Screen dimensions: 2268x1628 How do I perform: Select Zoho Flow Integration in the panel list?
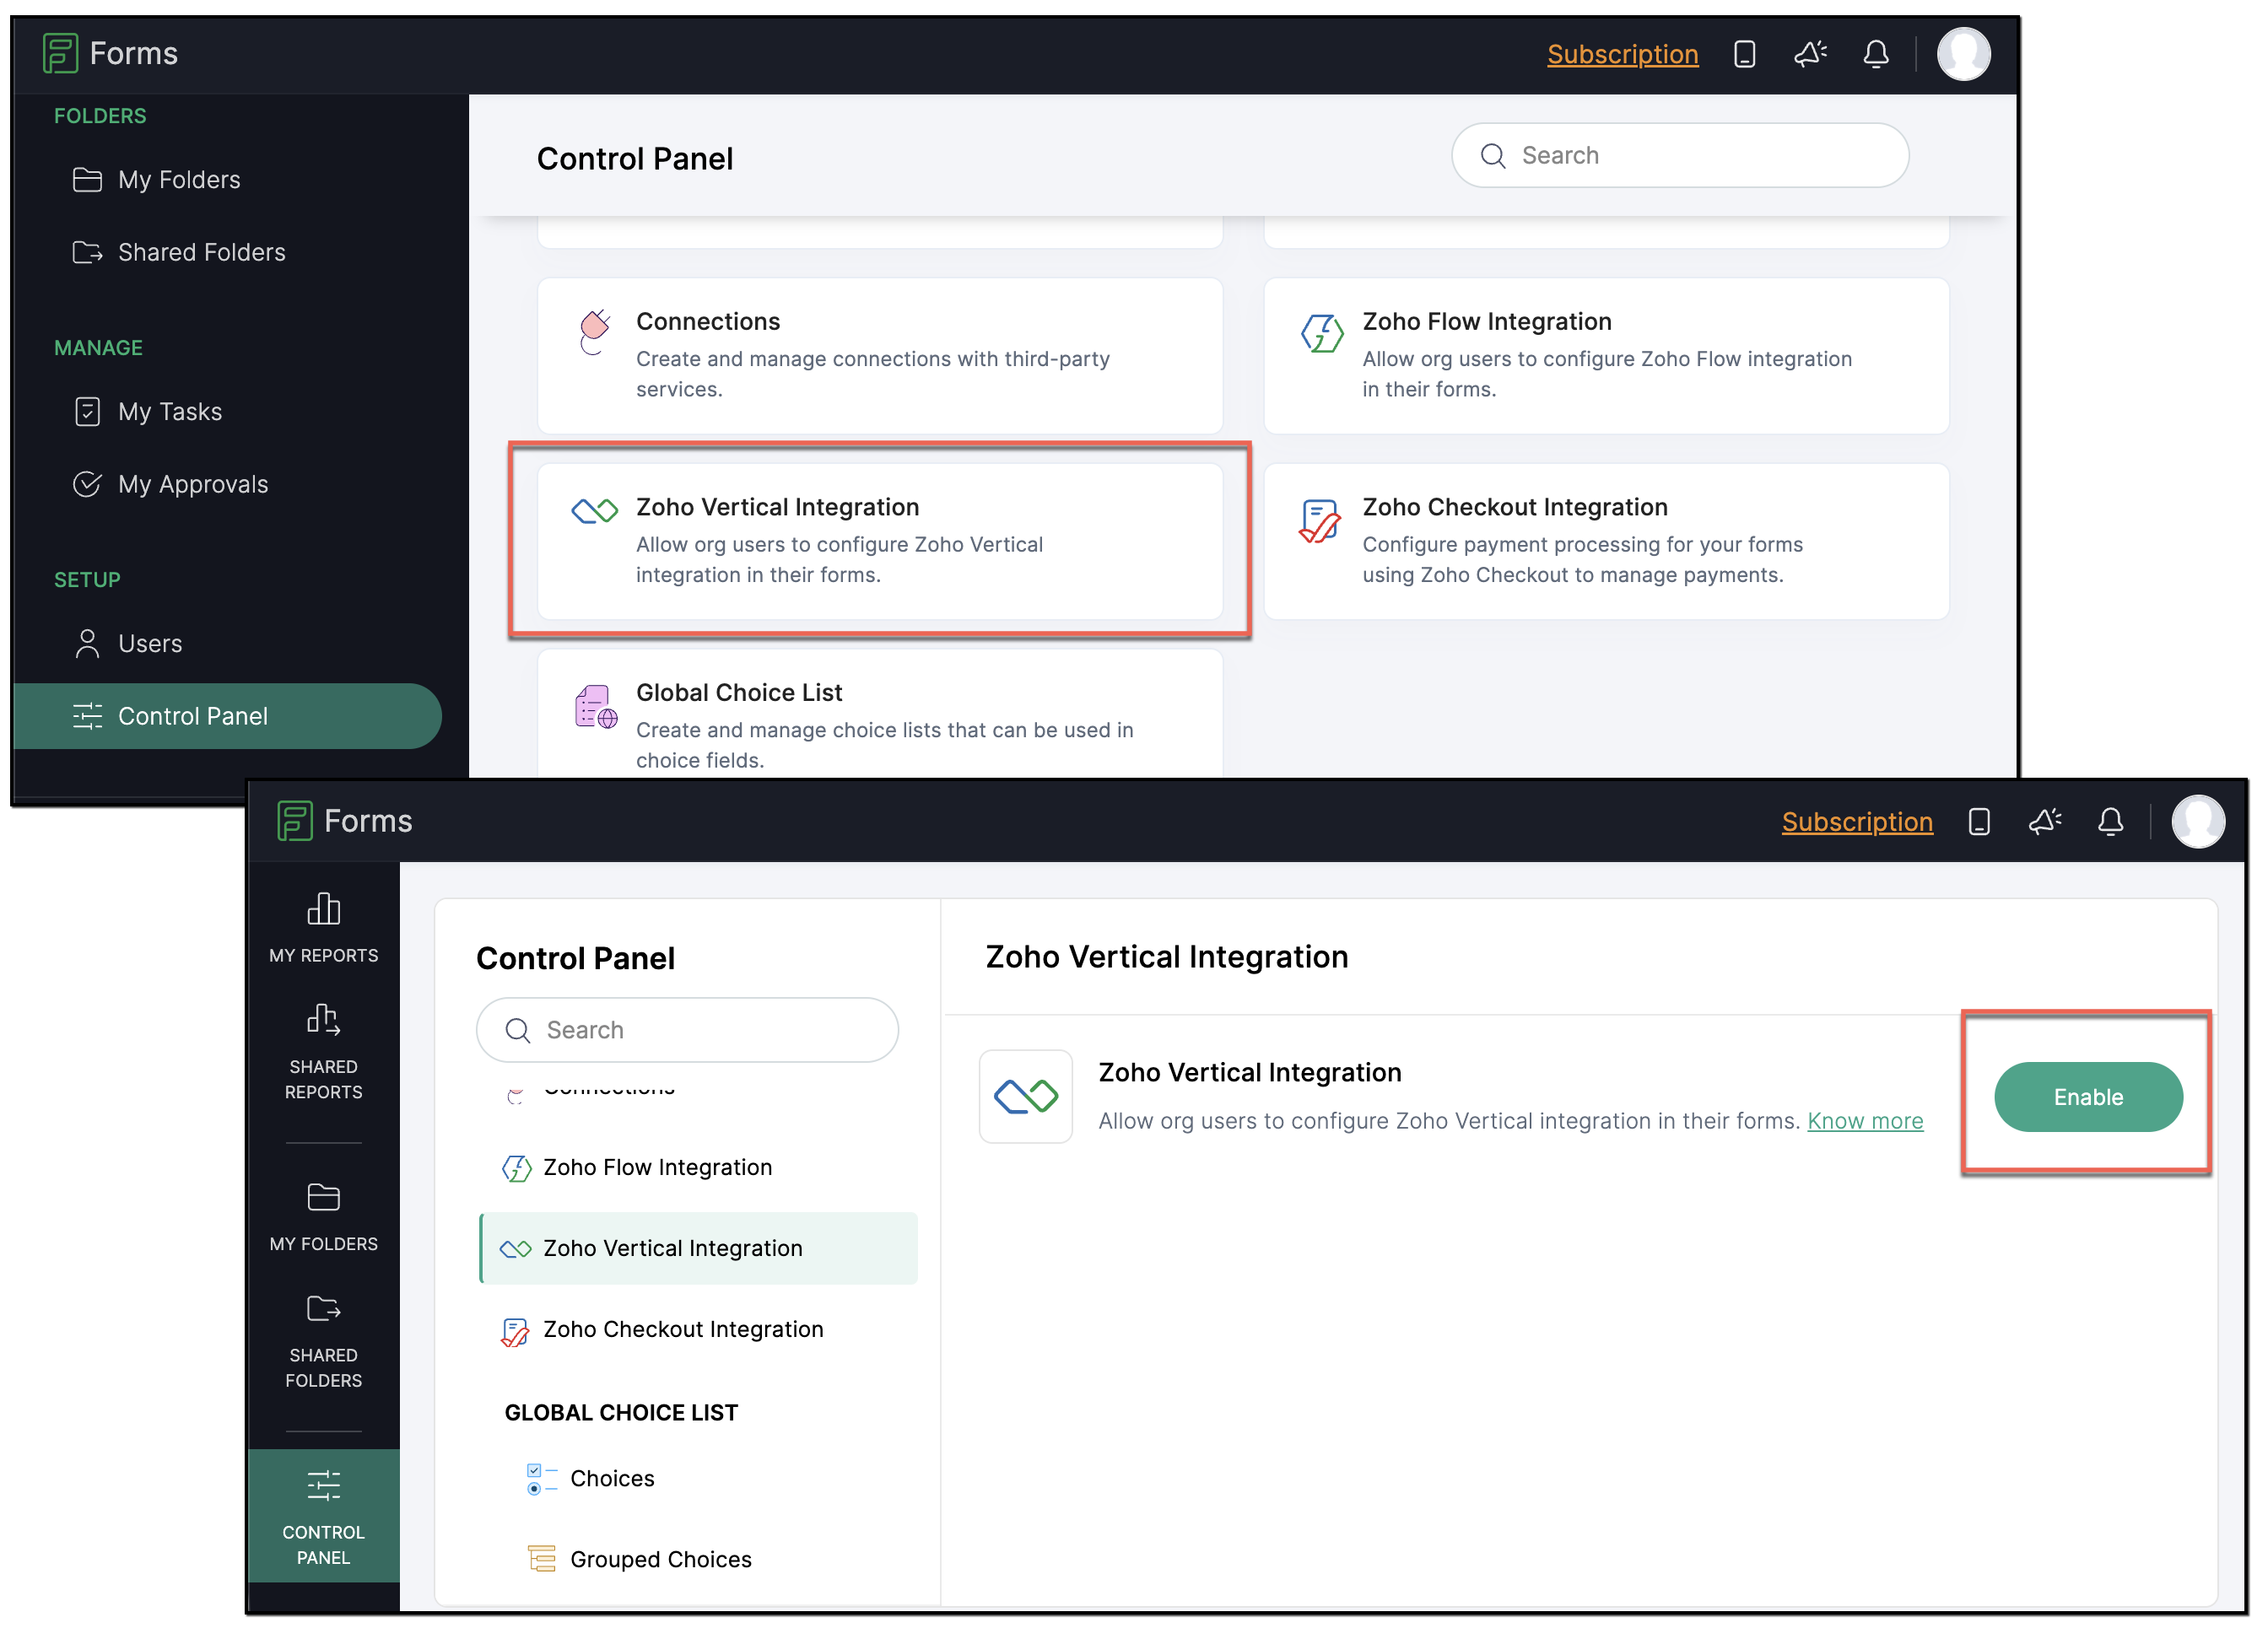[657, 1167]
